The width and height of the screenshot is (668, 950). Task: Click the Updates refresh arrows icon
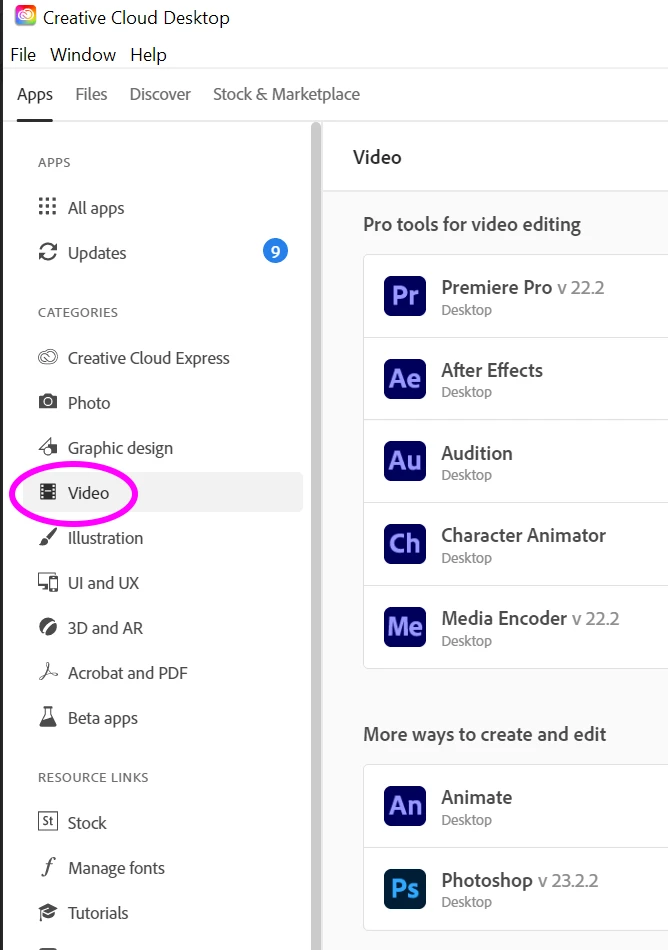[48, 251]
